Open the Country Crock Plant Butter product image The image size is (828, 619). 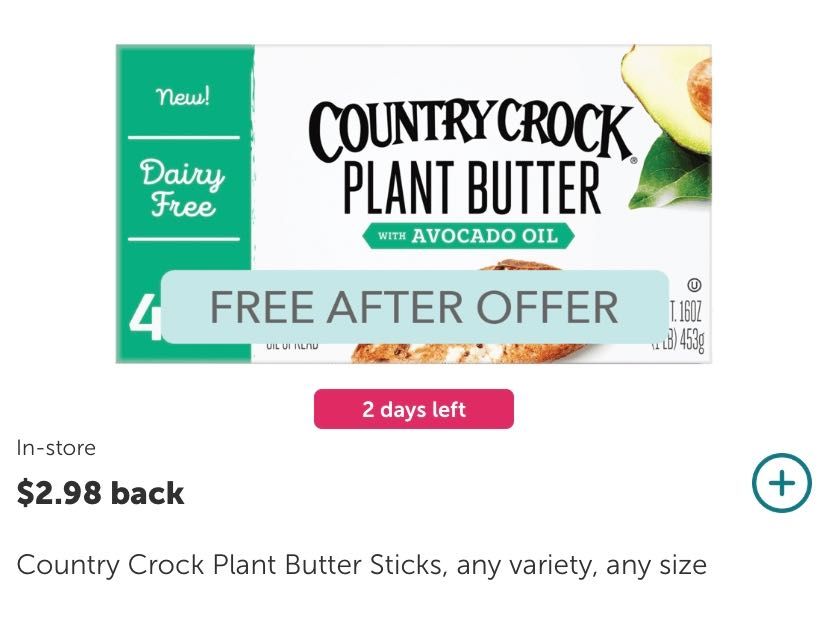pyautogui.click(x=413, y=204)
